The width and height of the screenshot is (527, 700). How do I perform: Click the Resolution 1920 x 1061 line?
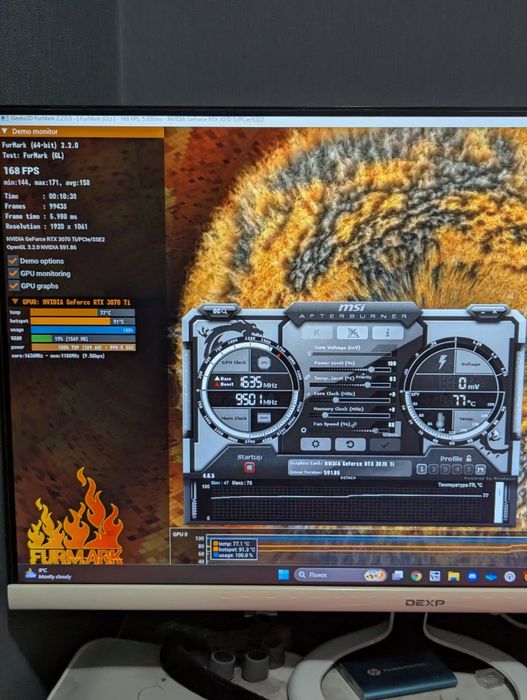point(46,227)
